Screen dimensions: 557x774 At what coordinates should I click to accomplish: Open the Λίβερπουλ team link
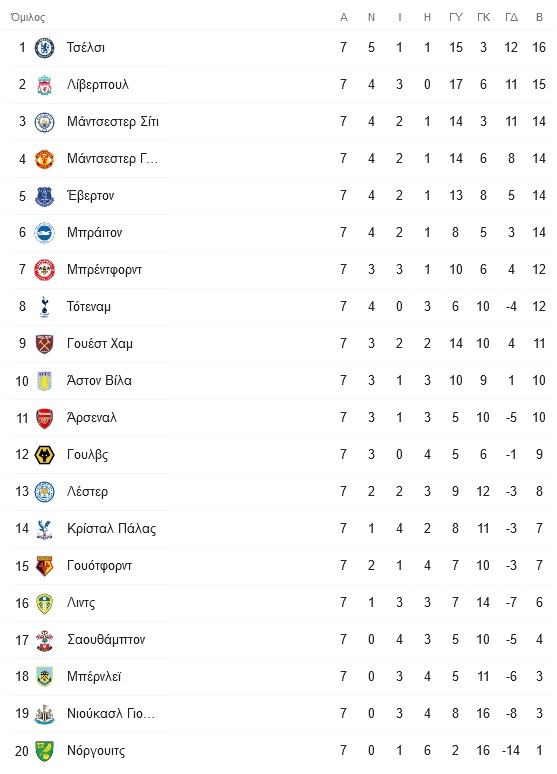point(98,85)
